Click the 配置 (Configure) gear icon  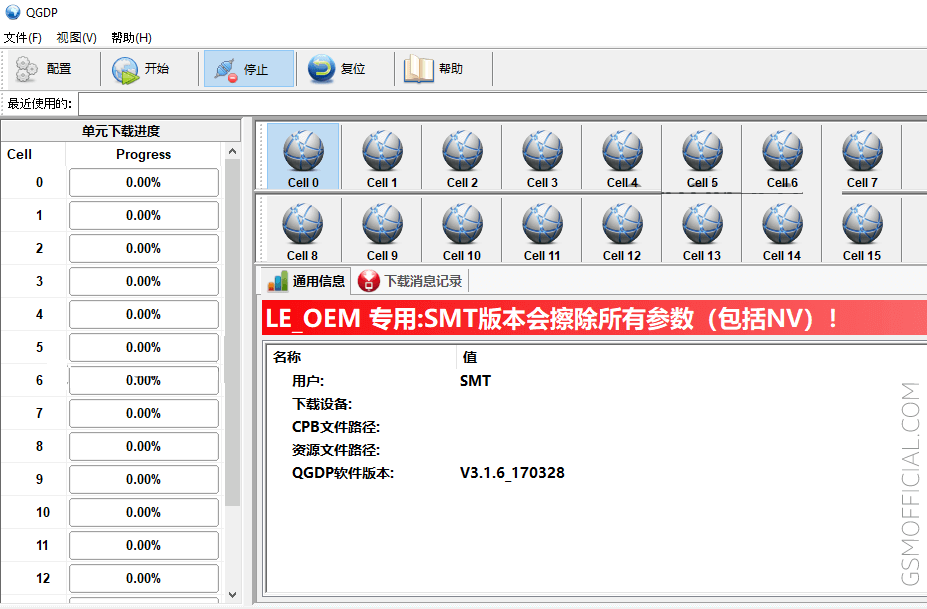pyautogui.click(x=27, y=69)
